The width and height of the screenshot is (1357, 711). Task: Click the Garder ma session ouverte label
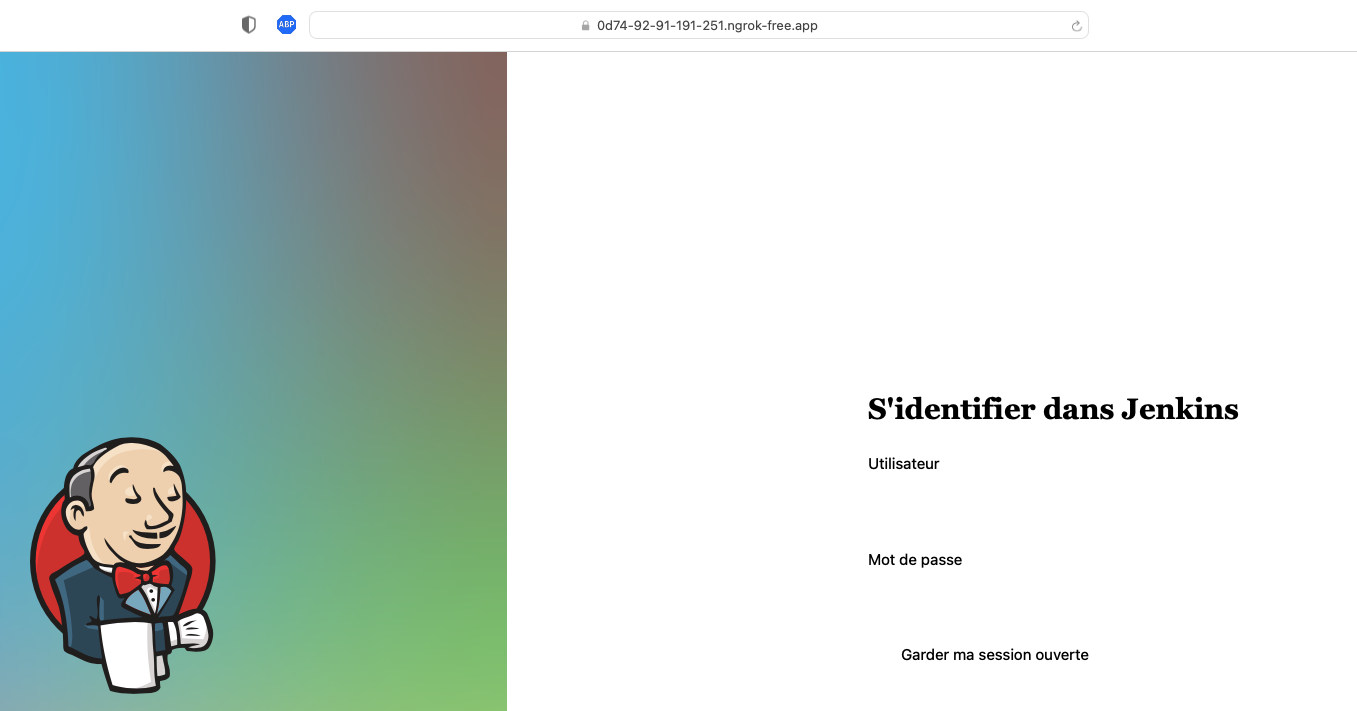click(x=994, y=655)
